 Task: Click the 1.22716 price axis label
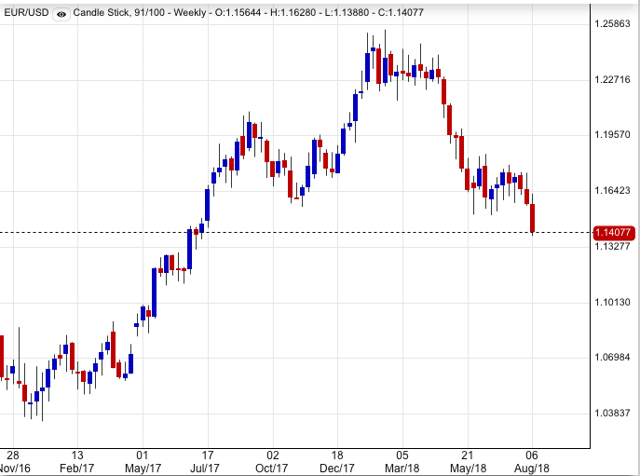click(613, 80)
